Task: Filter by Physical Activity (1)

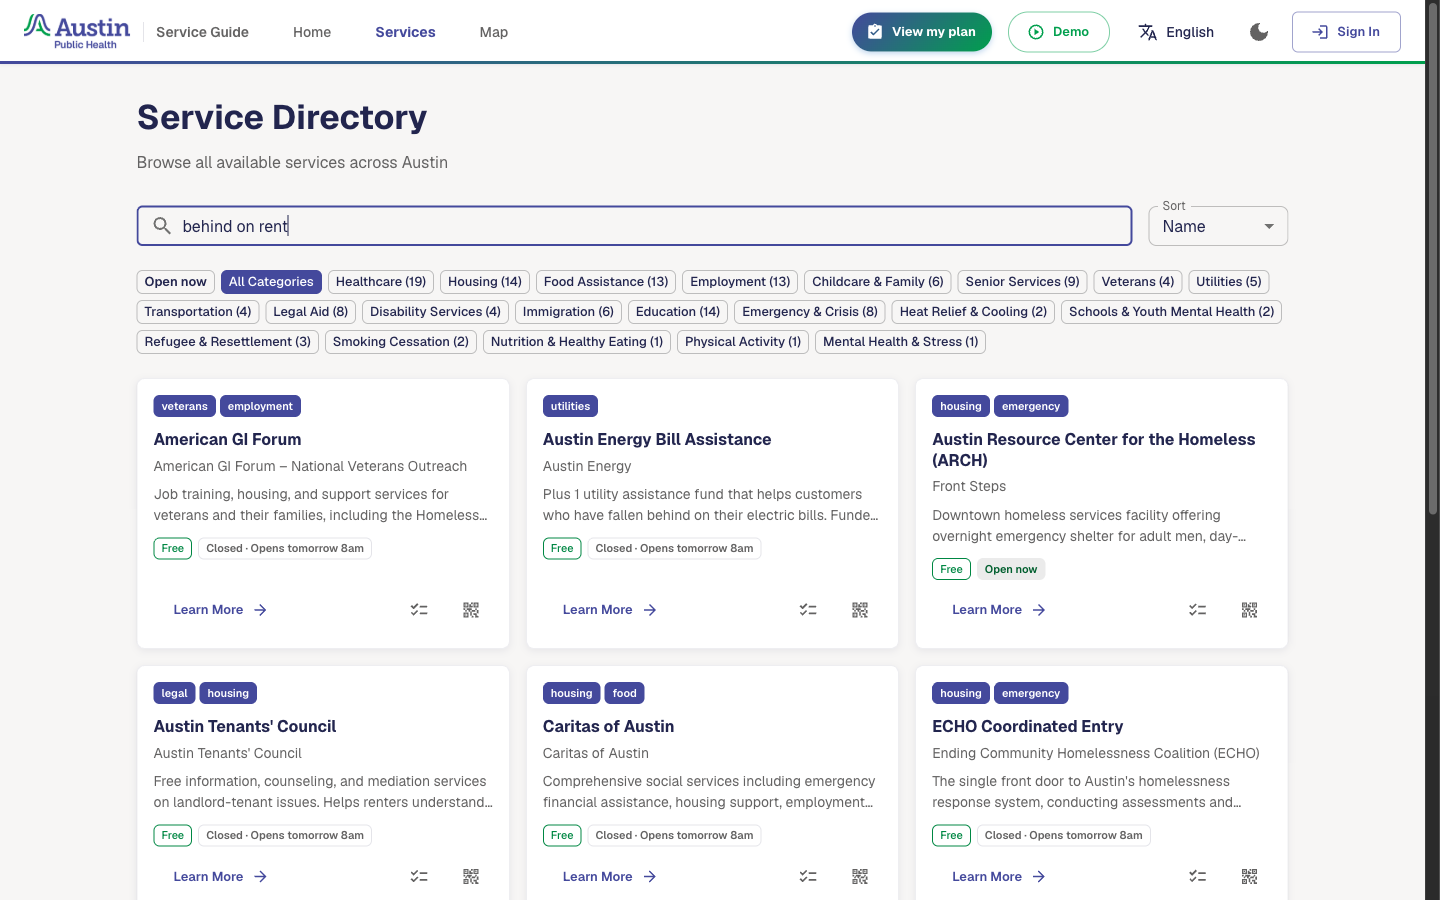Action: click(x=743, y=342)
